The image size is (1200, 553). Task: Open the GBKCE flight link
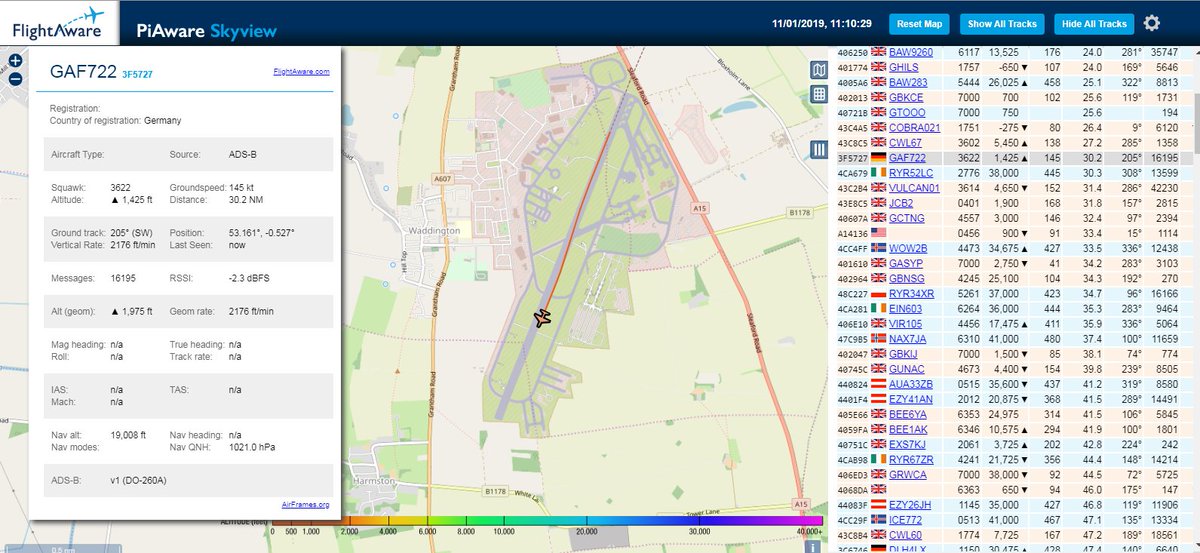coord(907,98)
